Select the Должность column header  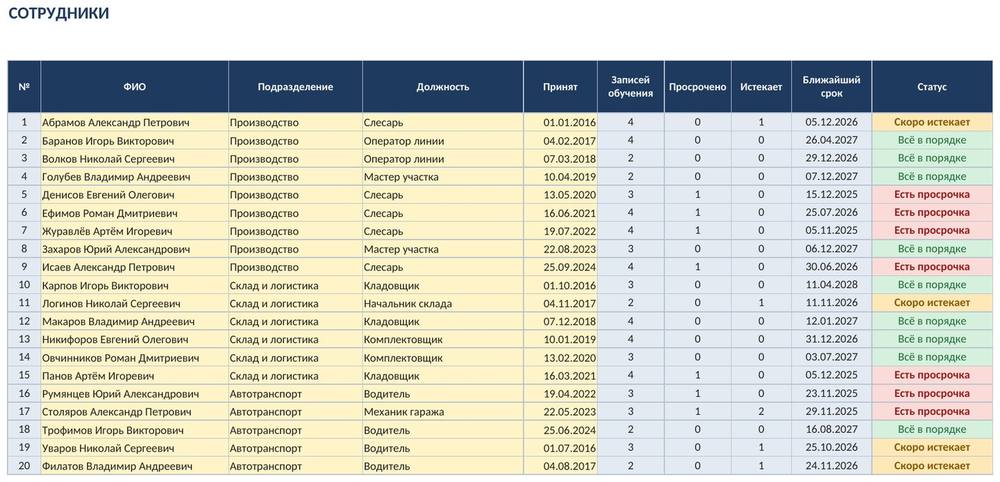coord(443,87)
